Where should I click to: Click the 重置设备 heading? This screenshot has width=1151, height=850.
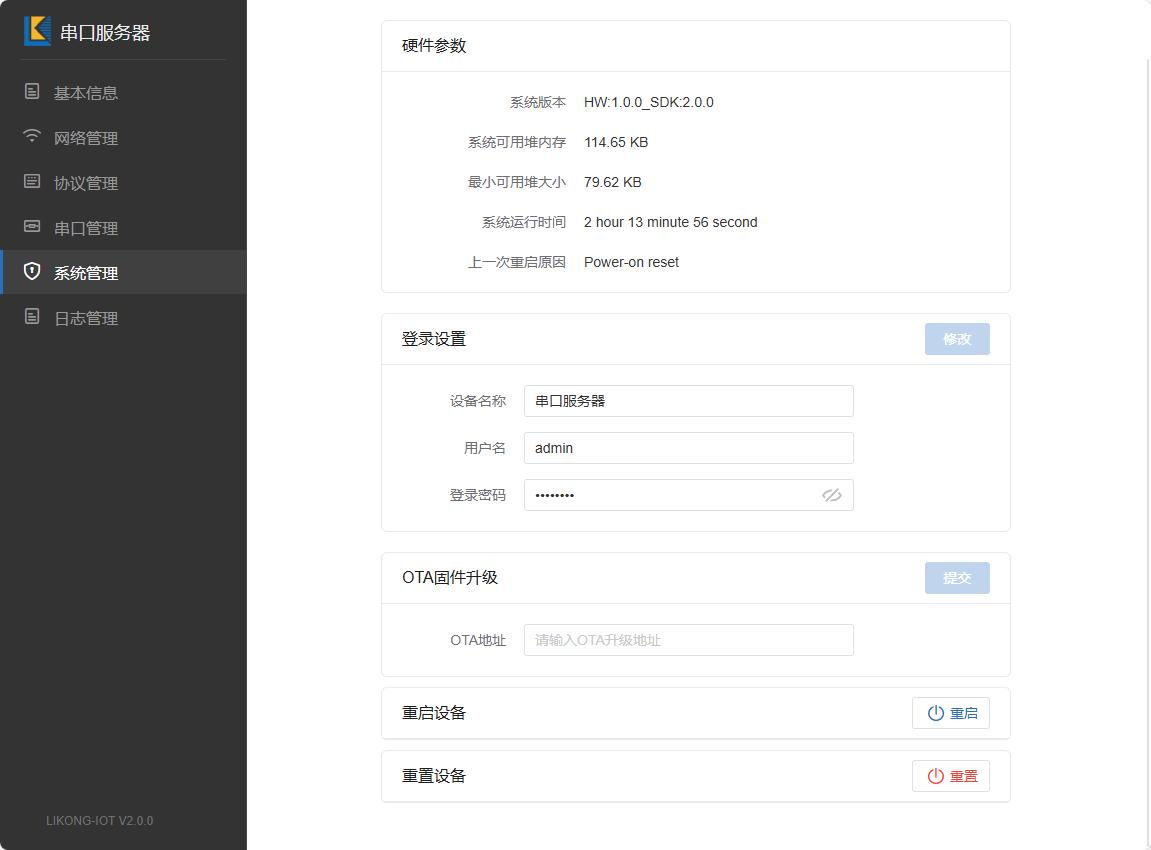(434, 777)
